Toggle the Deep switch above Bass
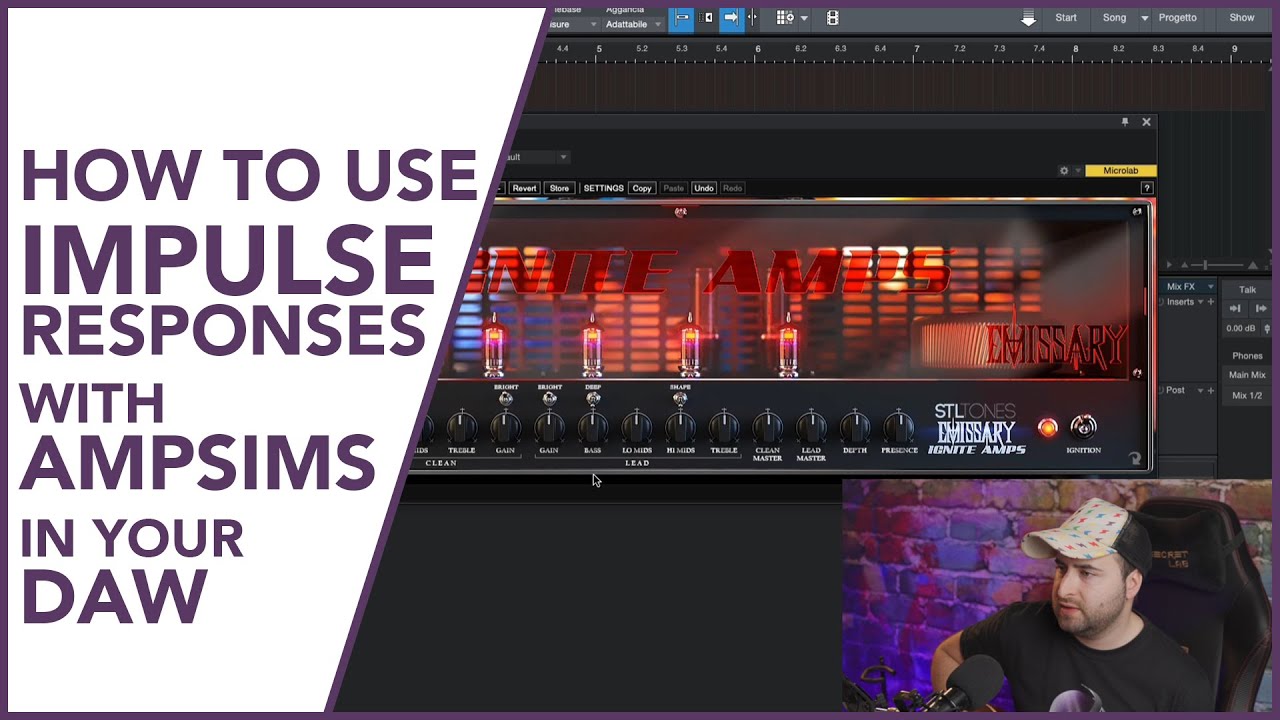 tap(593, 398)
